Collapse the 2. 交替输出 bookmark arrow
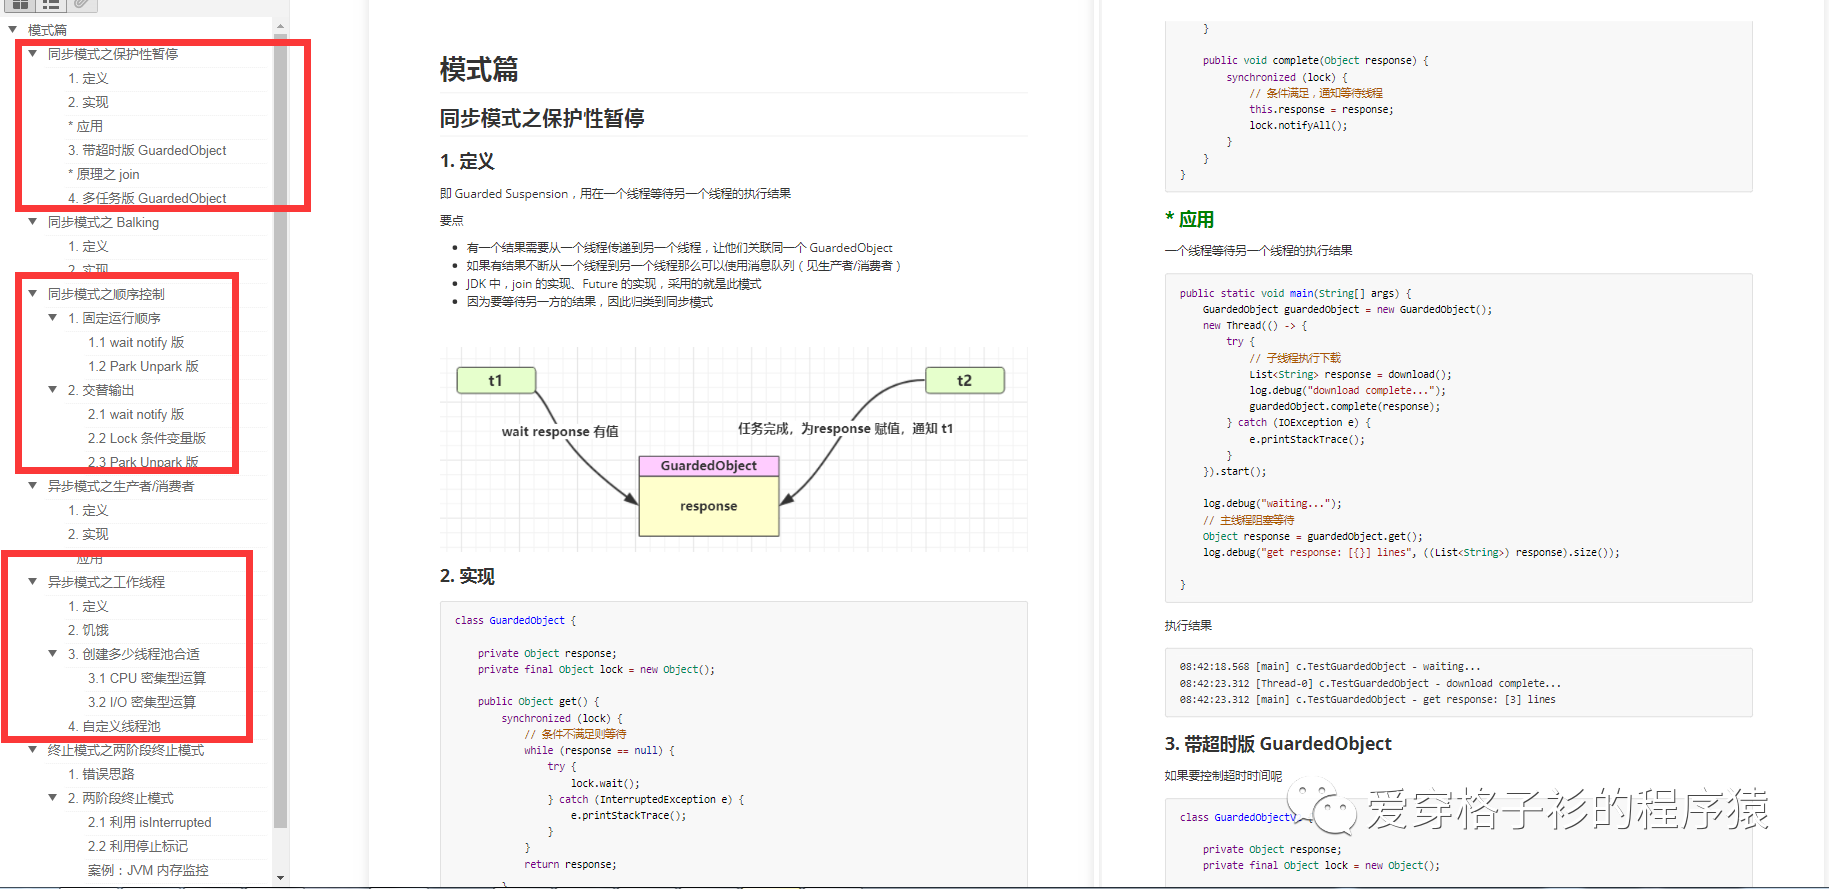 (53, 390)
